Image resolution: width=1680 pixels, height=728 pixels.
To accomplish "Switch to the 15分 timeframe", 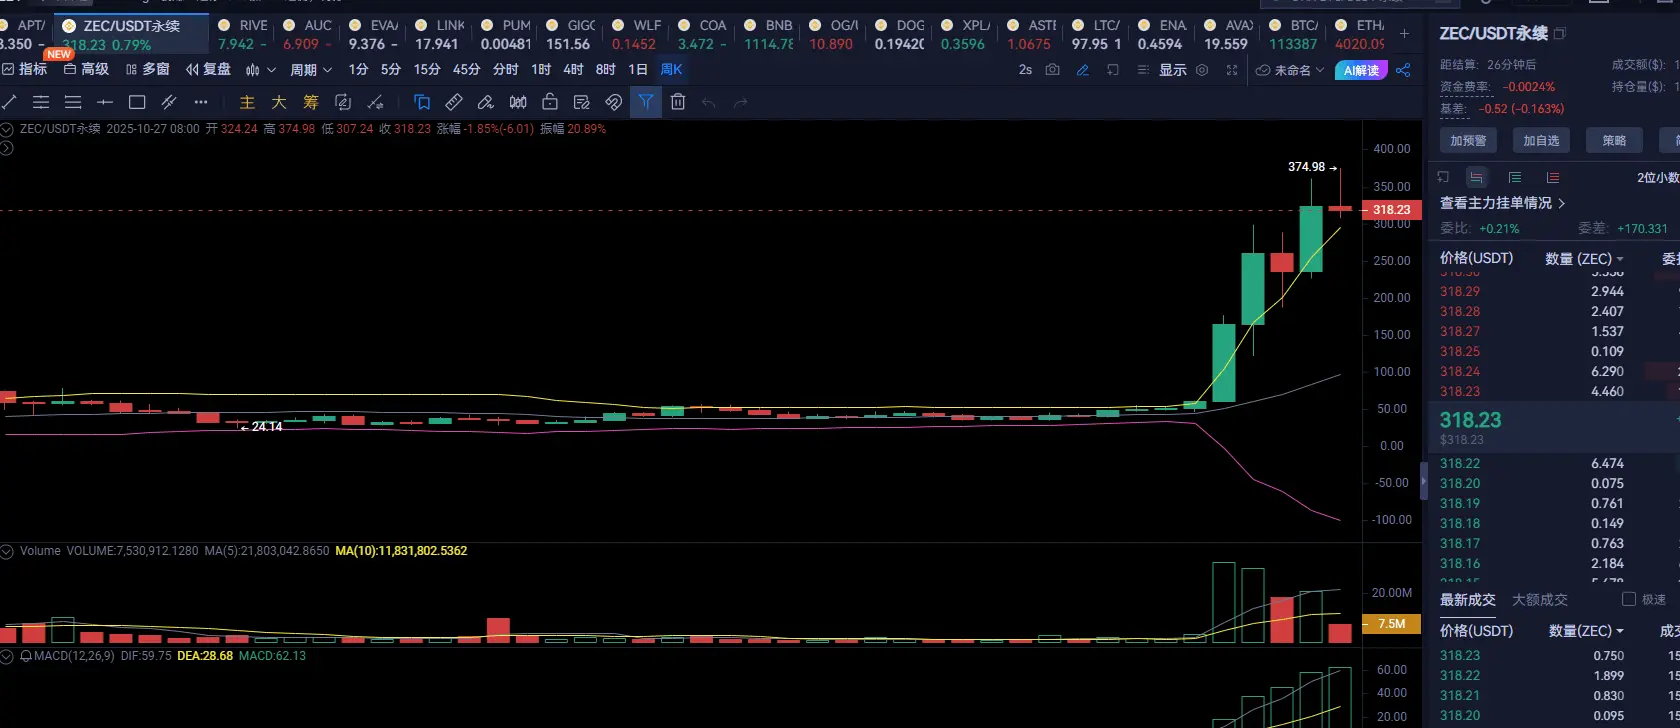I will (x=427, y=70).
